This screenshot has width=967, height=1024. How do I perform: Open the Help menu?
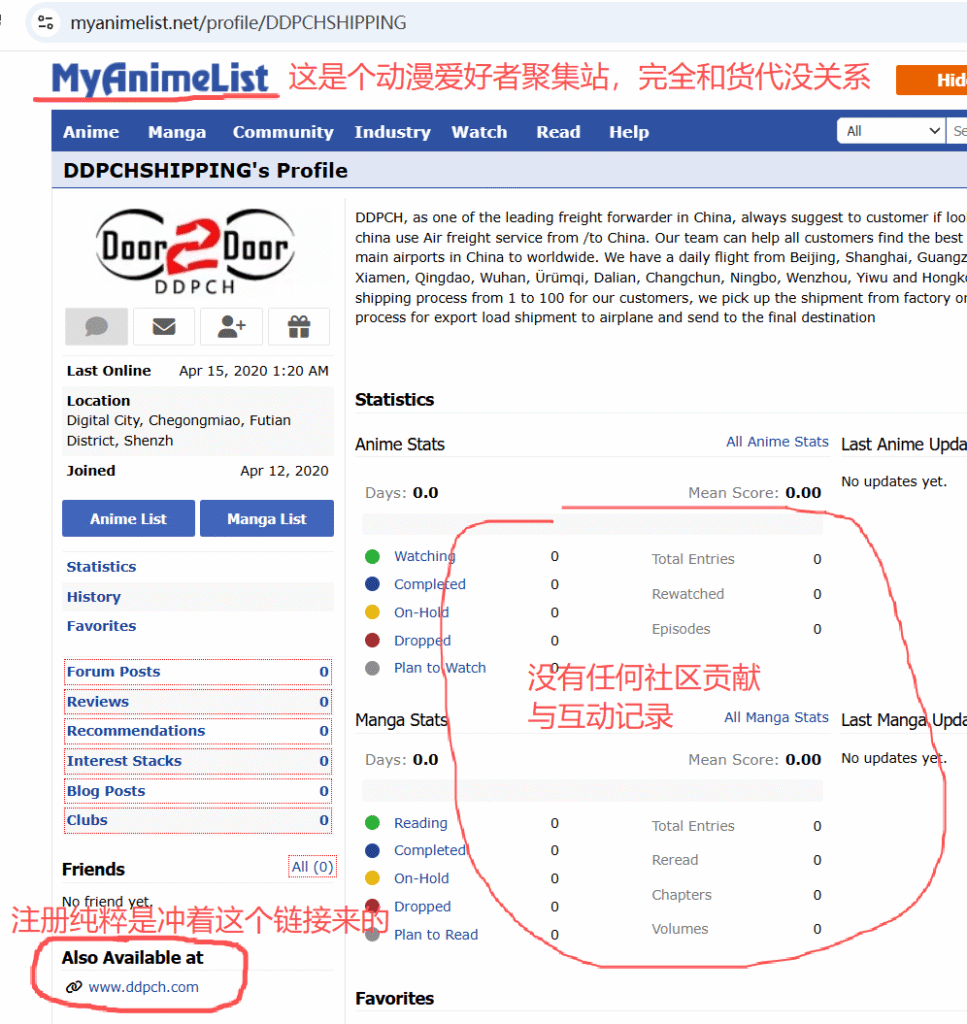point(629,132)
